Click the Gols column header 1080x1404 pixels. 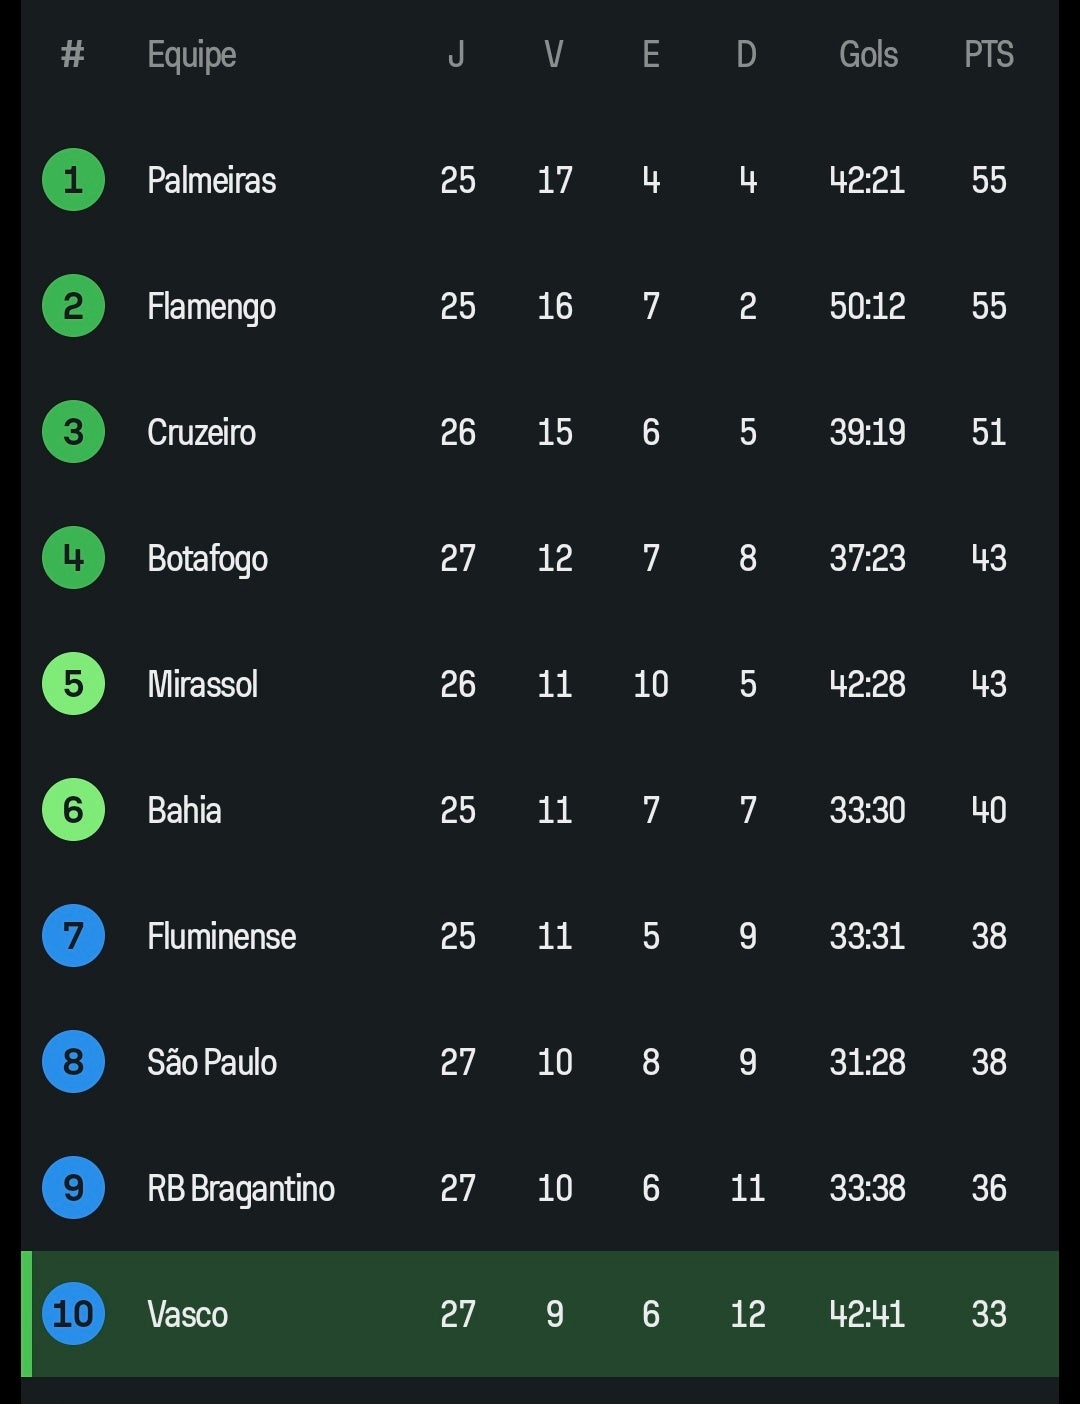[868, 54]
